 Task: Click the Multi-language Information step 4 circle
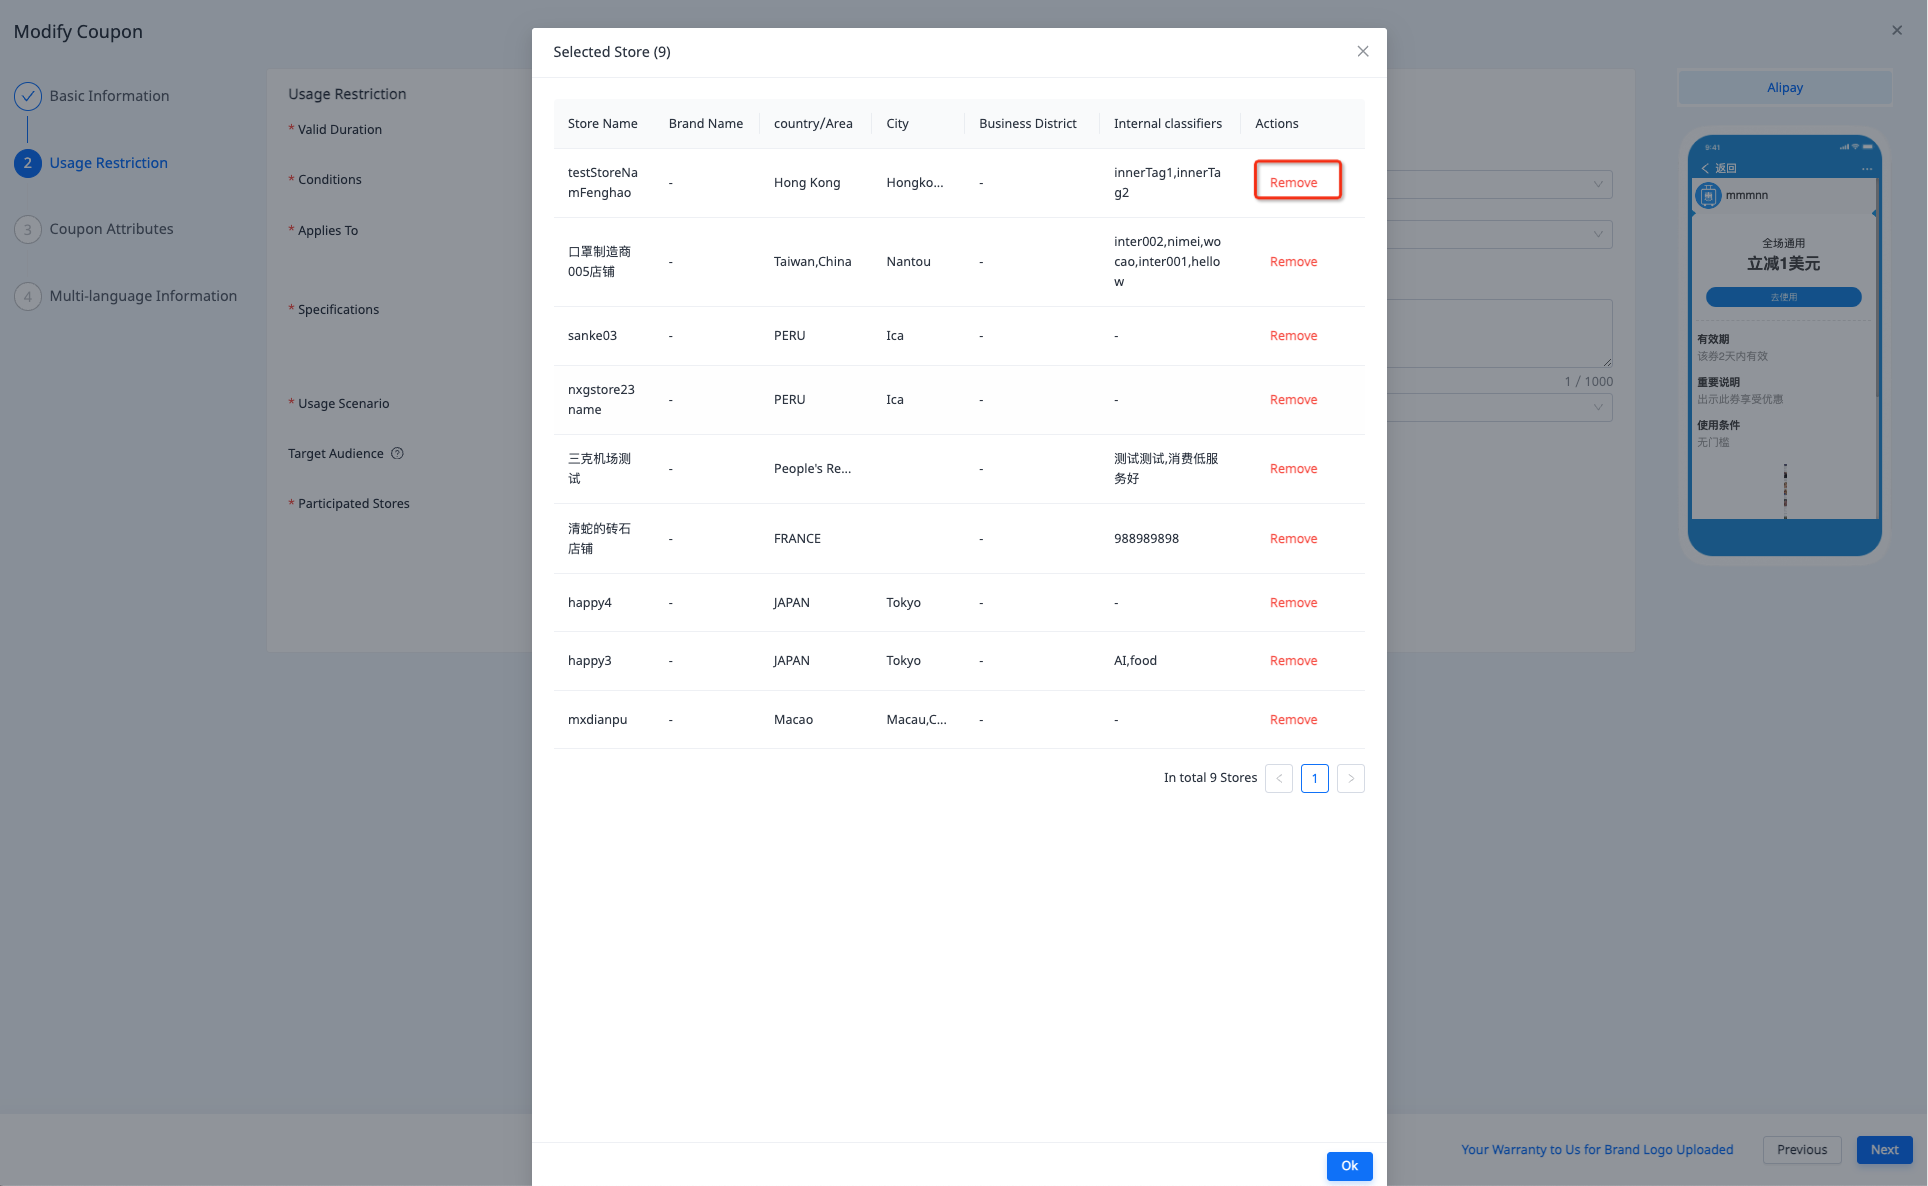(28, 296)
